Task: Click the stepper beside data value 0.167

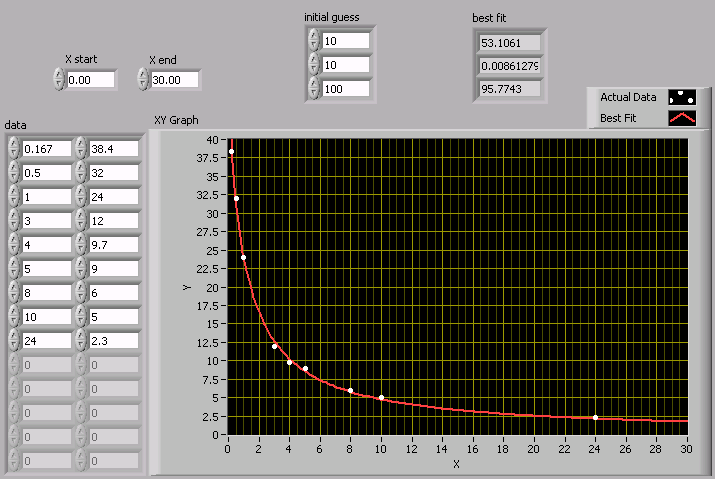Action: [x=14, y=148]
